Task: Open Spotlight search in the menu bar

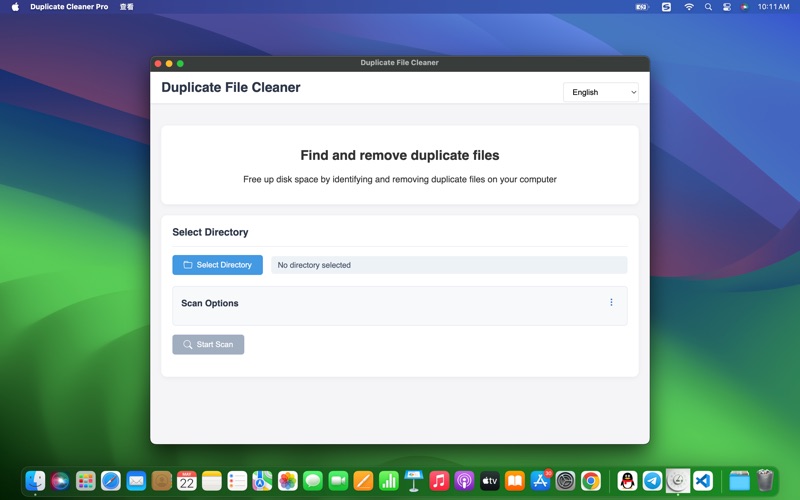Action: (708, 7)
